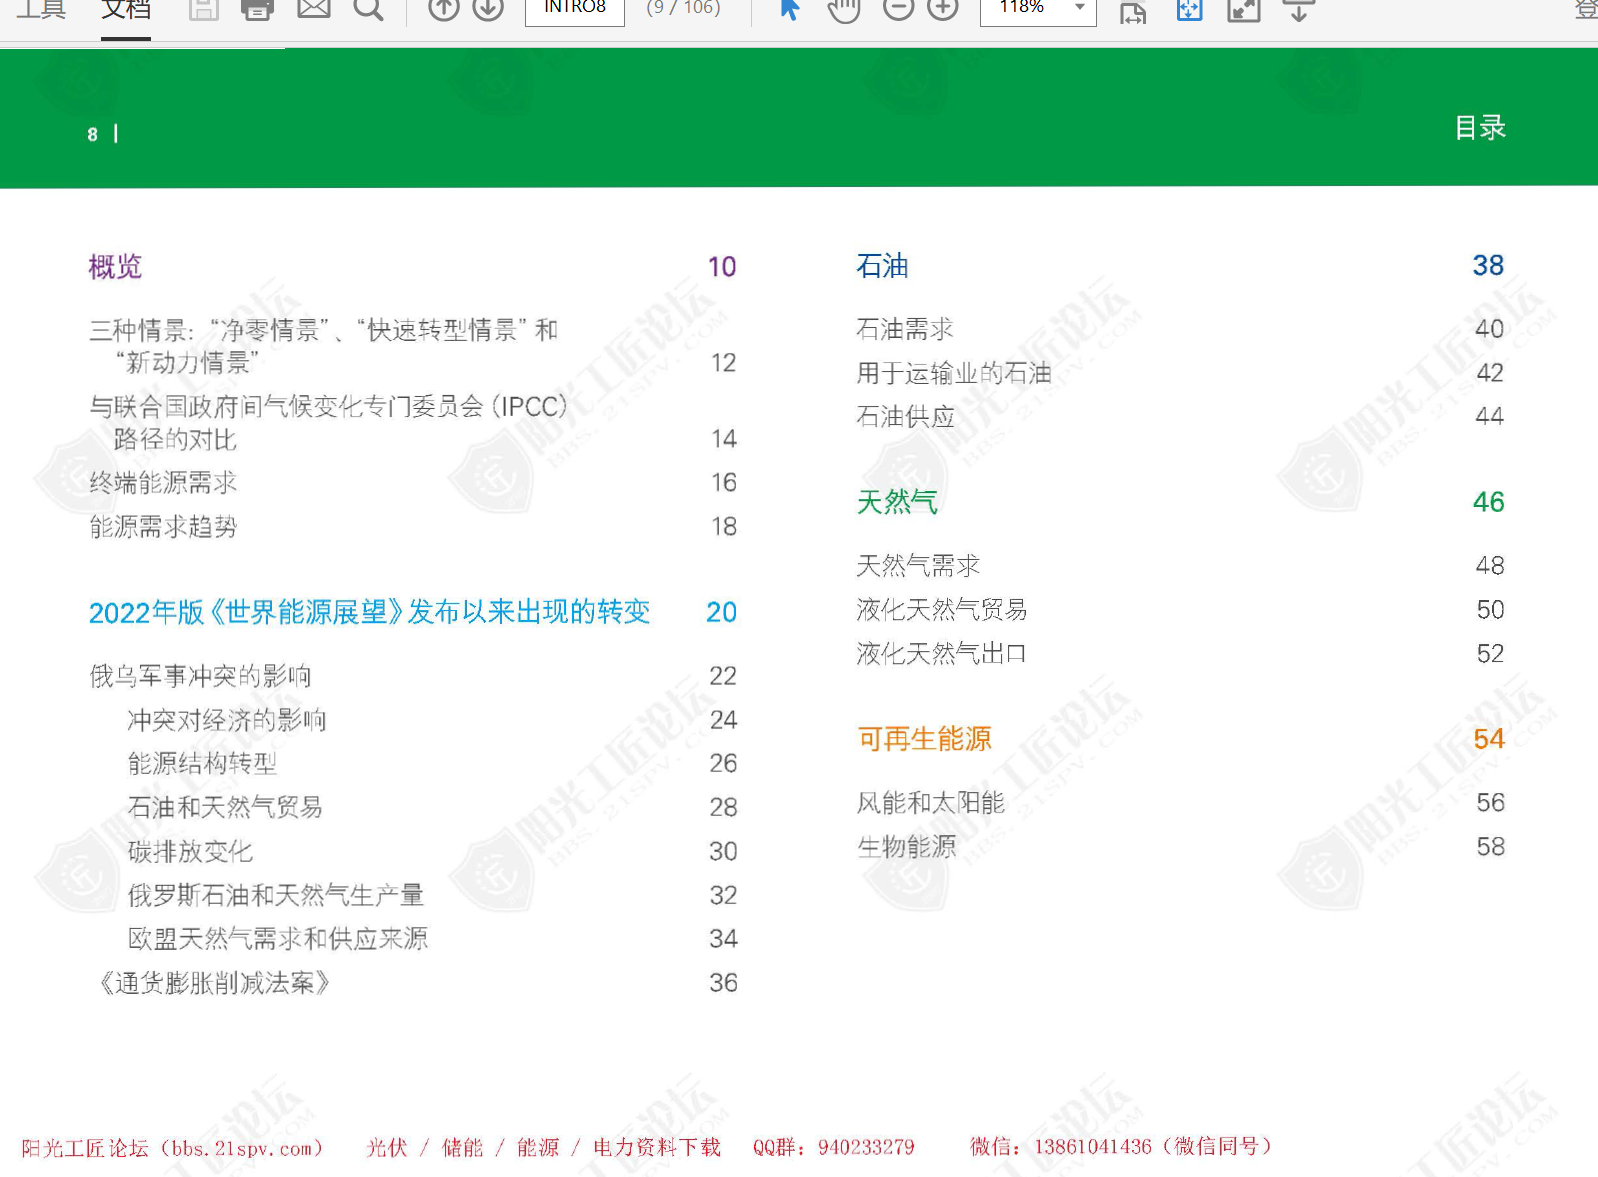Click the email envelope icon

(x=313, y=8)
